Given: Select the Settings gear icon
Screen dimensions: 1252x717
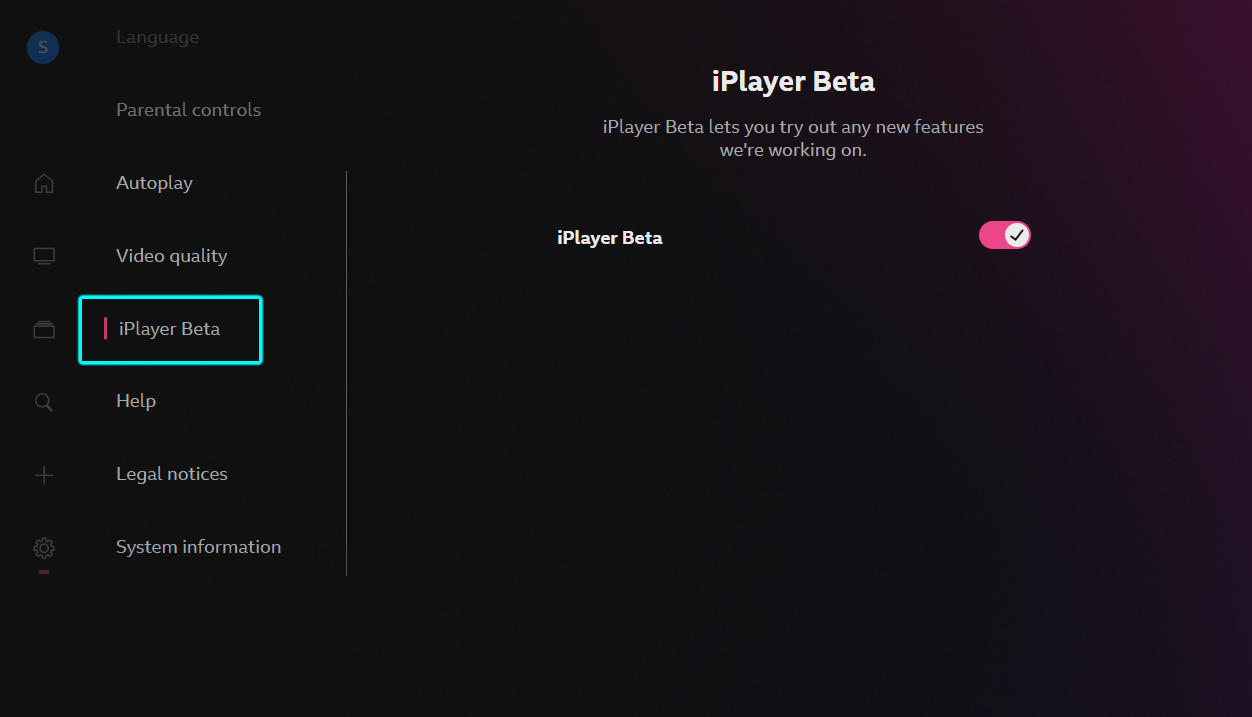Looking at the screenshot, I should [44, 548].
